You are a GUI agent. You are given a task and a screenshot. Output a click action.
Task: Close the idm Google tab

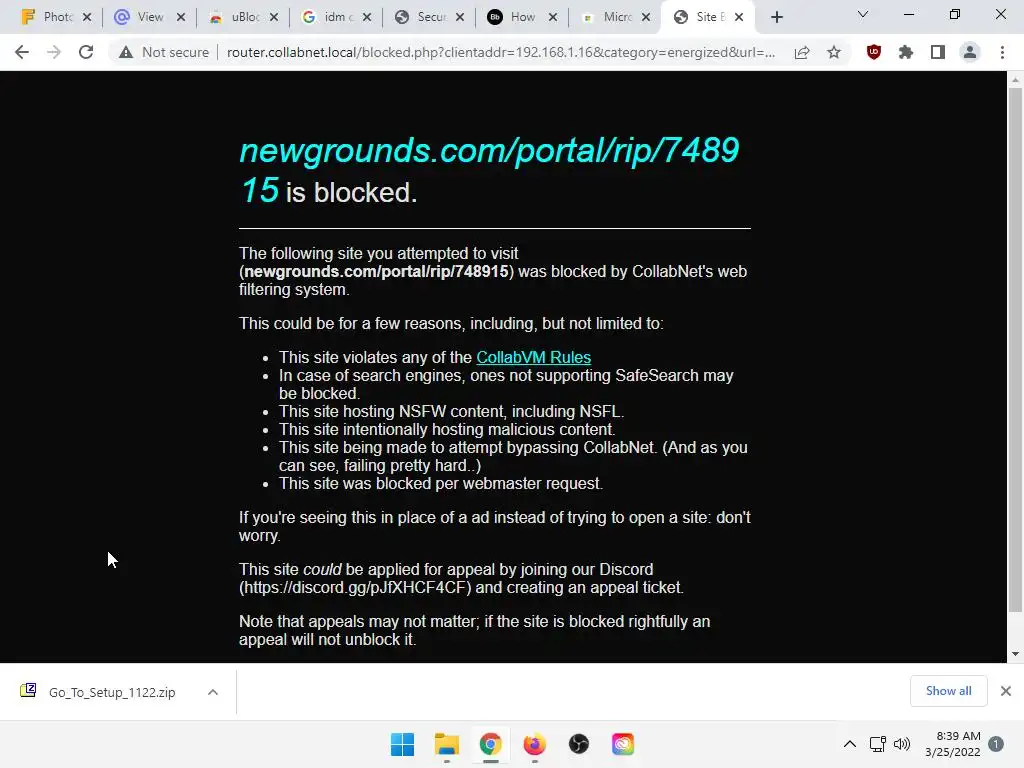(x=367, y=17)
